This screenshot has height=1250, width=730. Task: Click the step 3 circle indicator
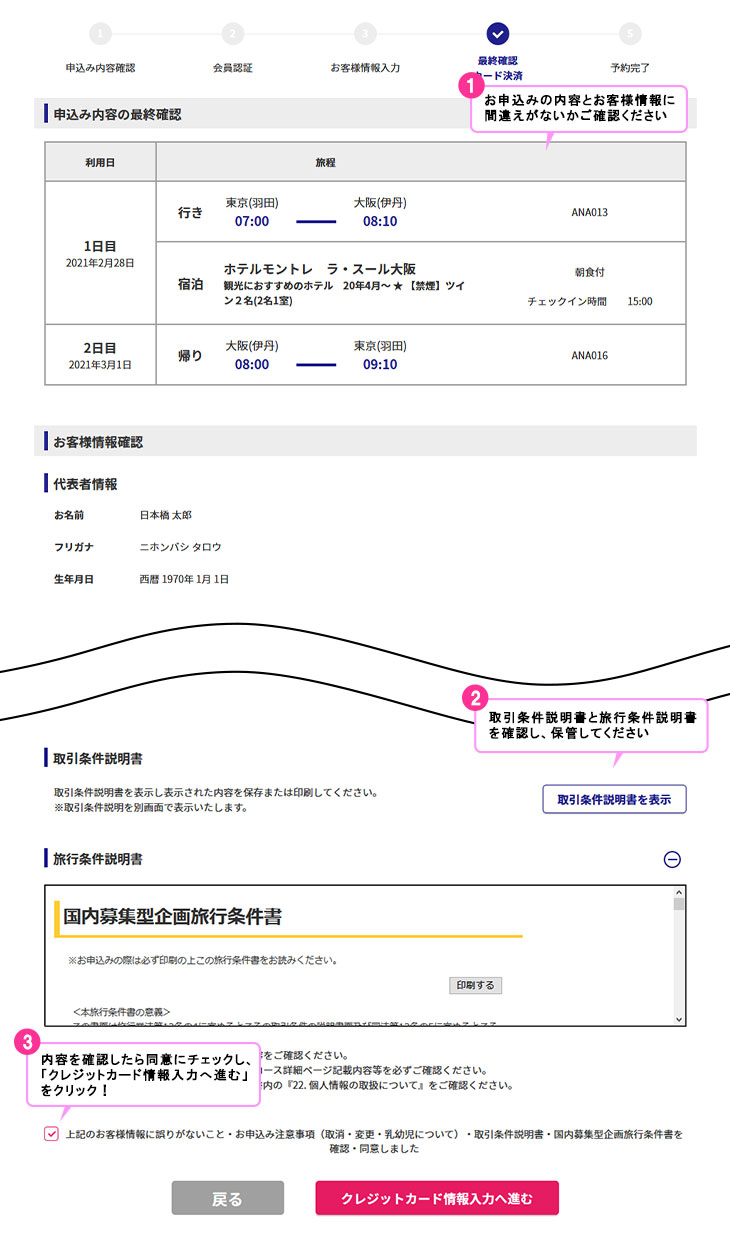[x=366, y=34]
